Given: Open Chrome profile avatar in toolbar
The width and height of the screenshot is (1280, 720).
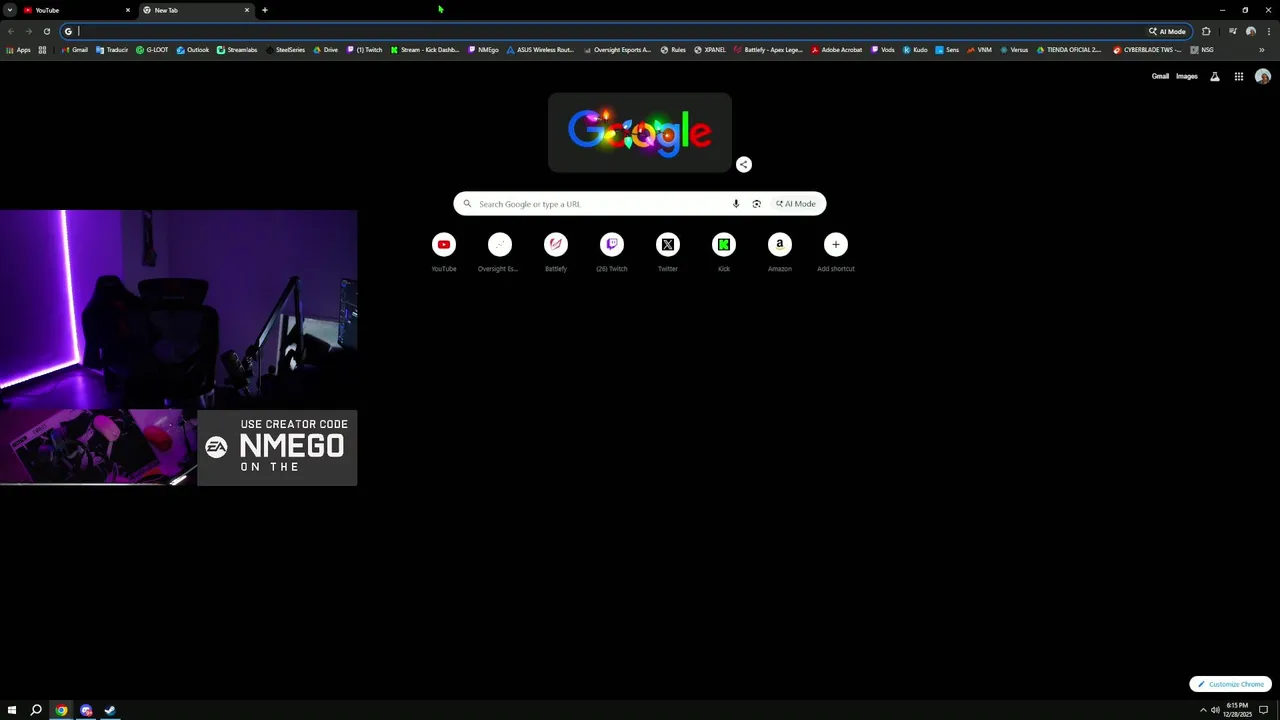Looking at the screenshot, I should tap(1251, 31).
